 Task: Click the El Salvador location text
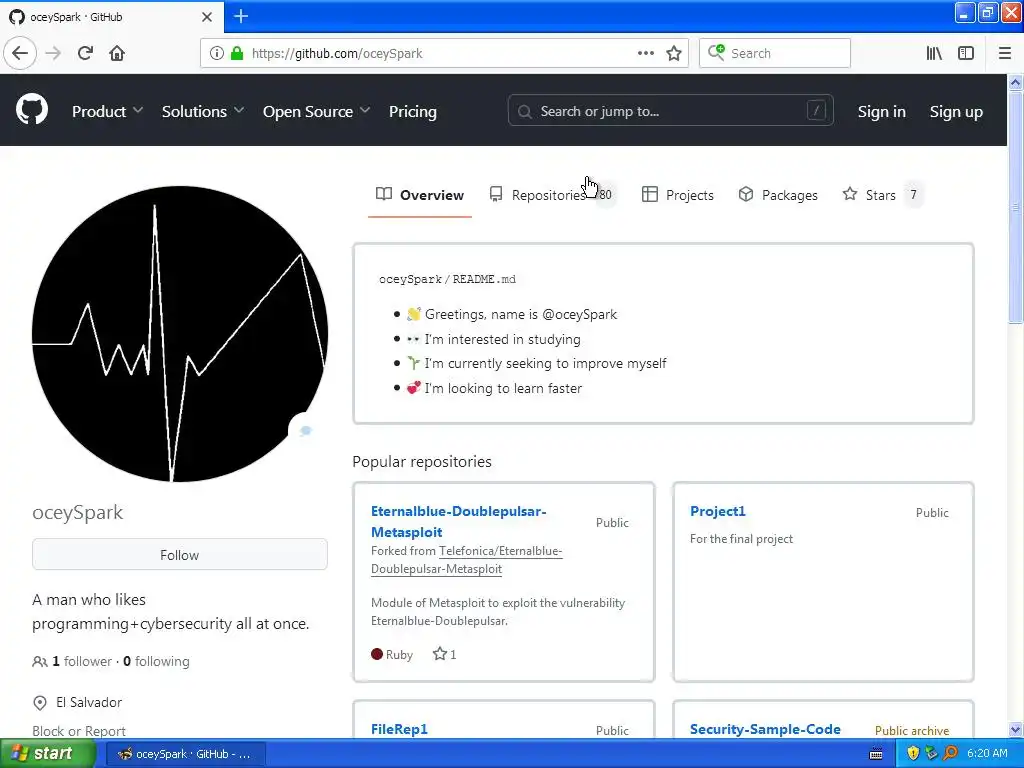(x=89, y=702)
